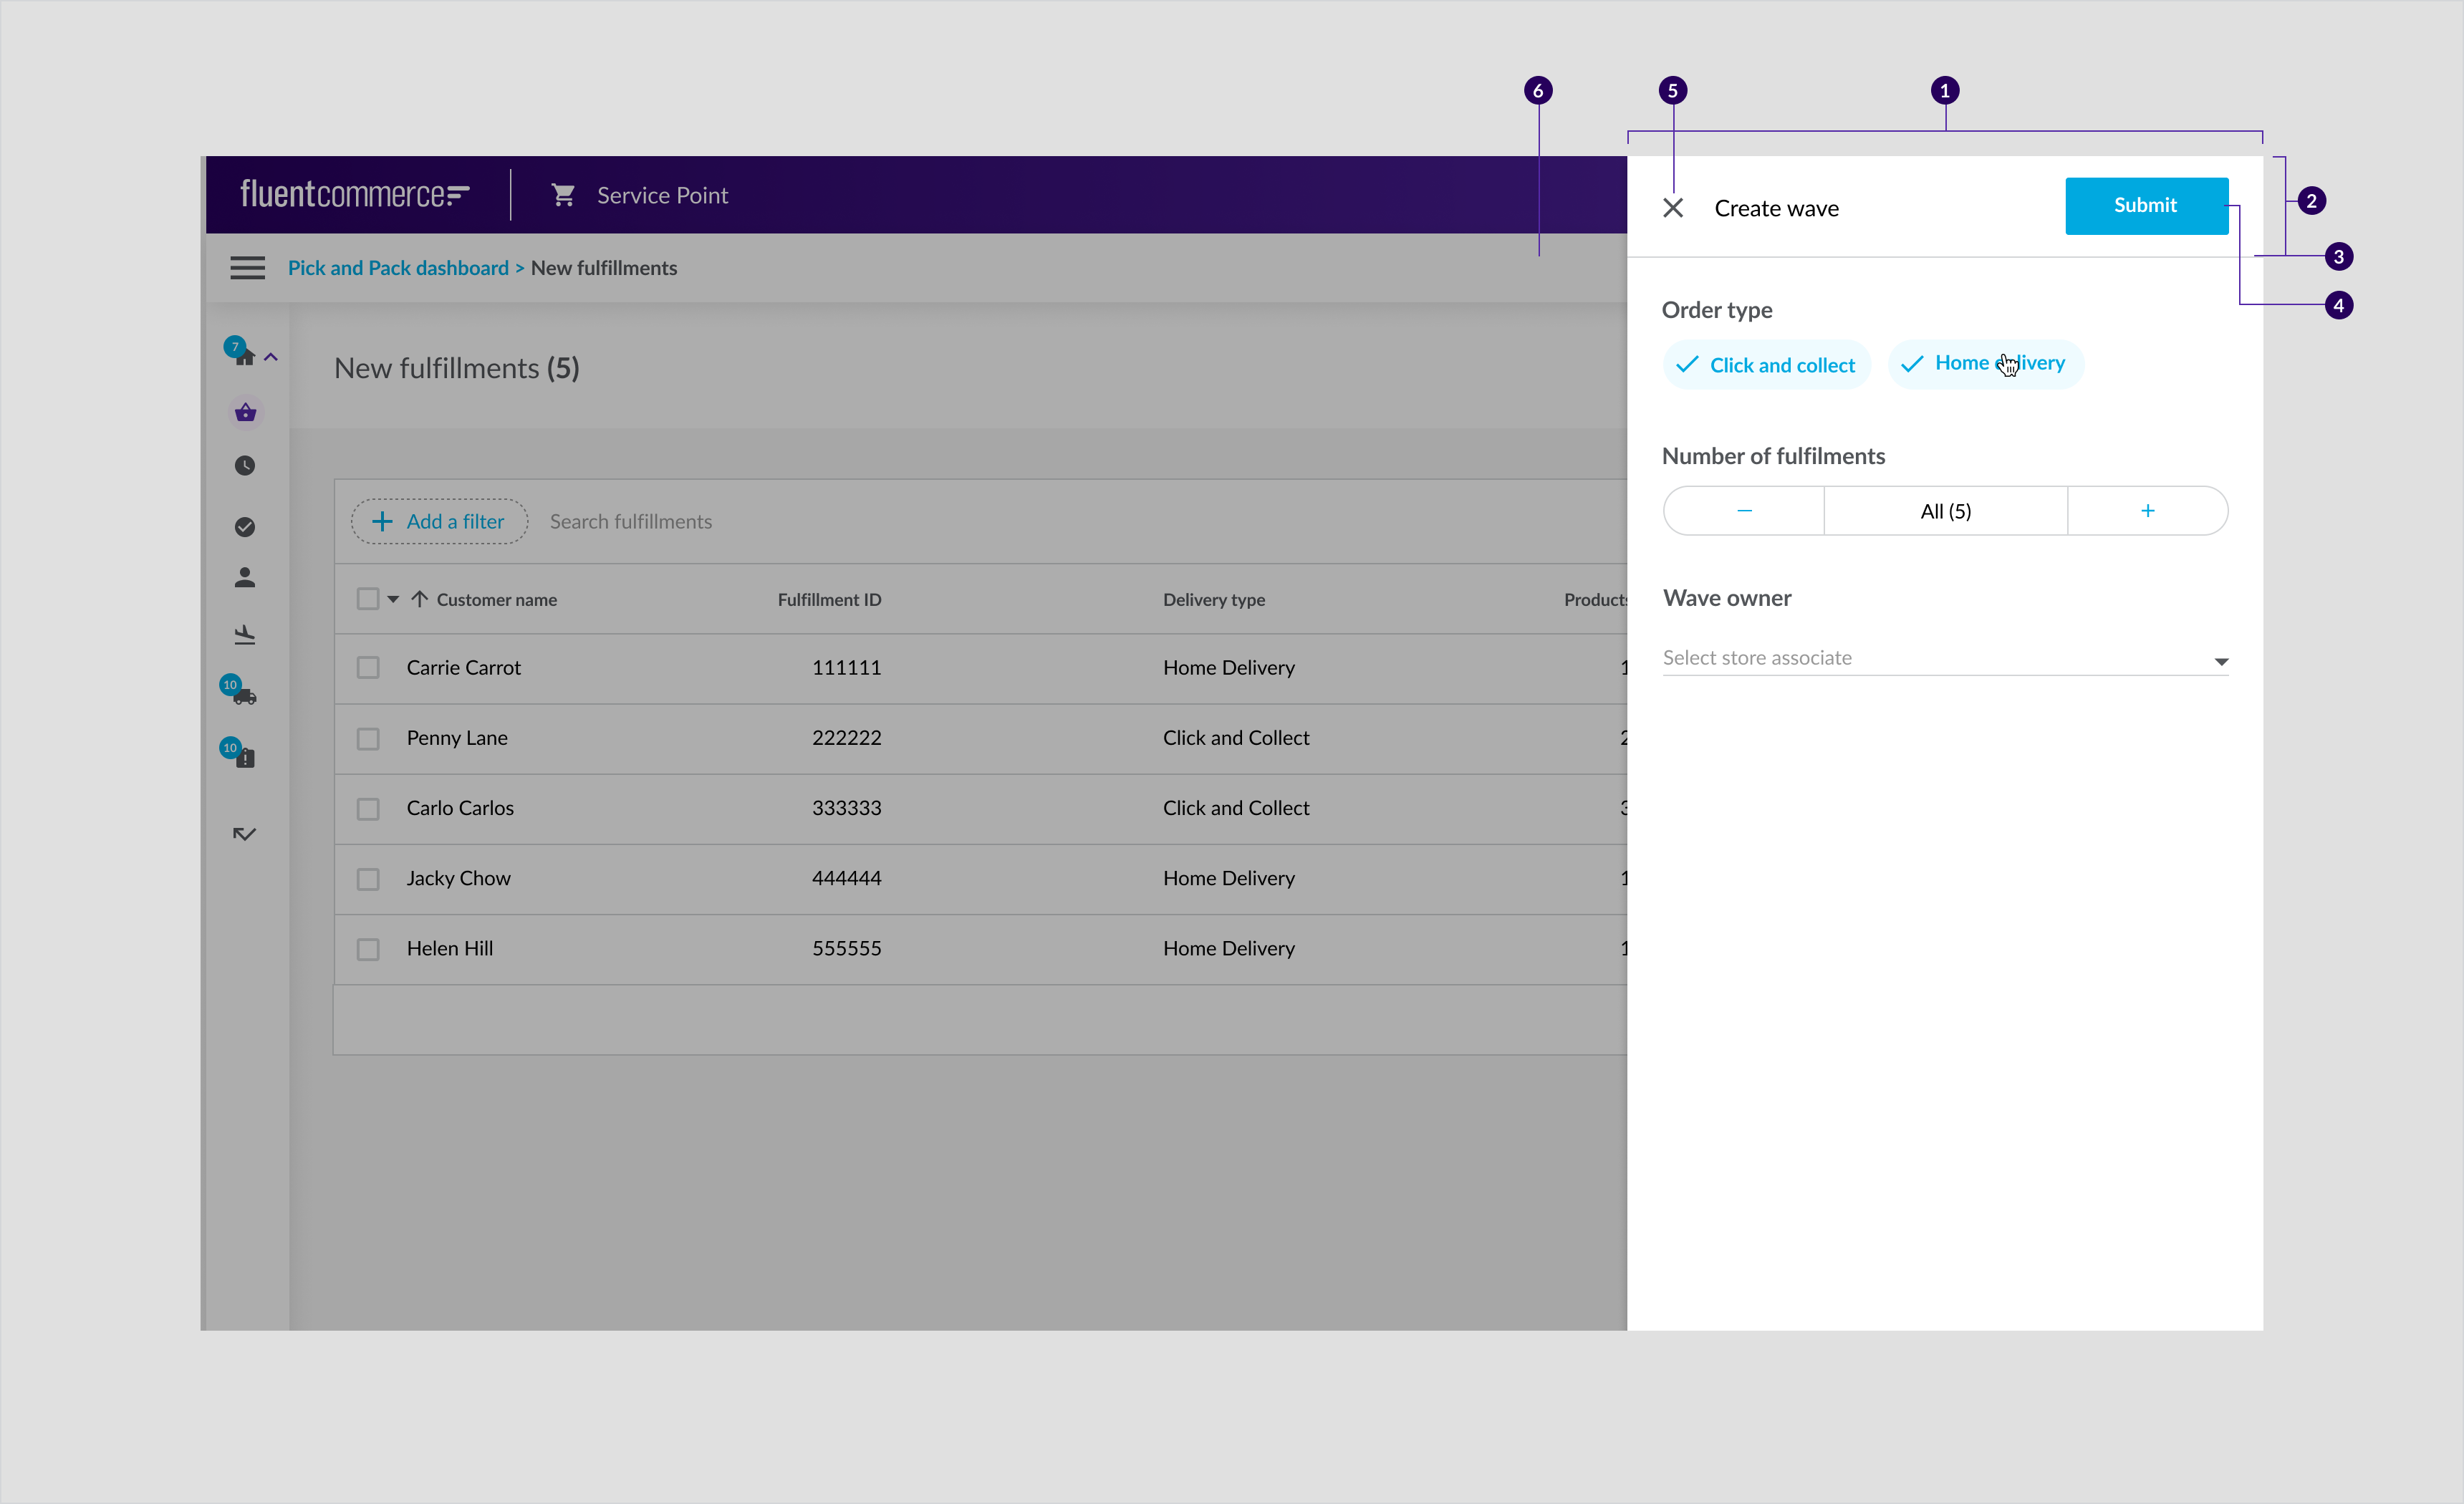This screenshot has width=2464, height=1504.
Task: Click the airplane landing sidebar icon
Action: (245, 635)
